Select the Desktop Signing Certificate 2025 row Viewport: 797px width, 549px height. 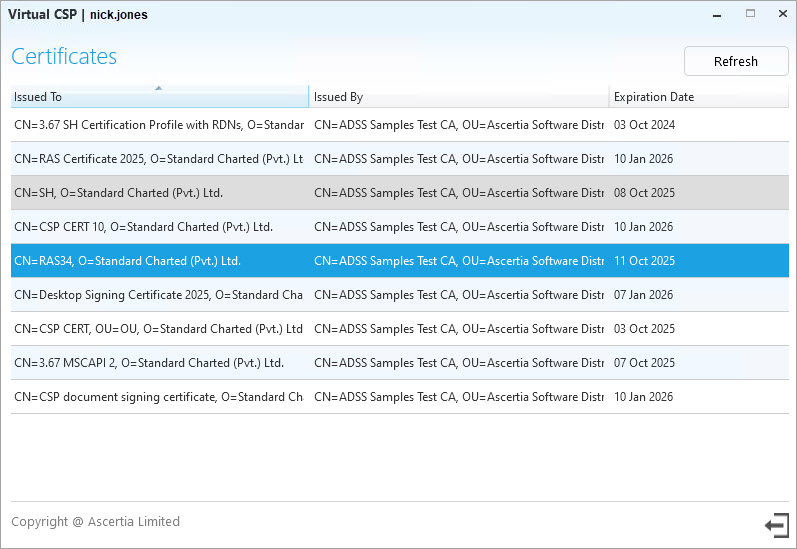click(158, 295)
